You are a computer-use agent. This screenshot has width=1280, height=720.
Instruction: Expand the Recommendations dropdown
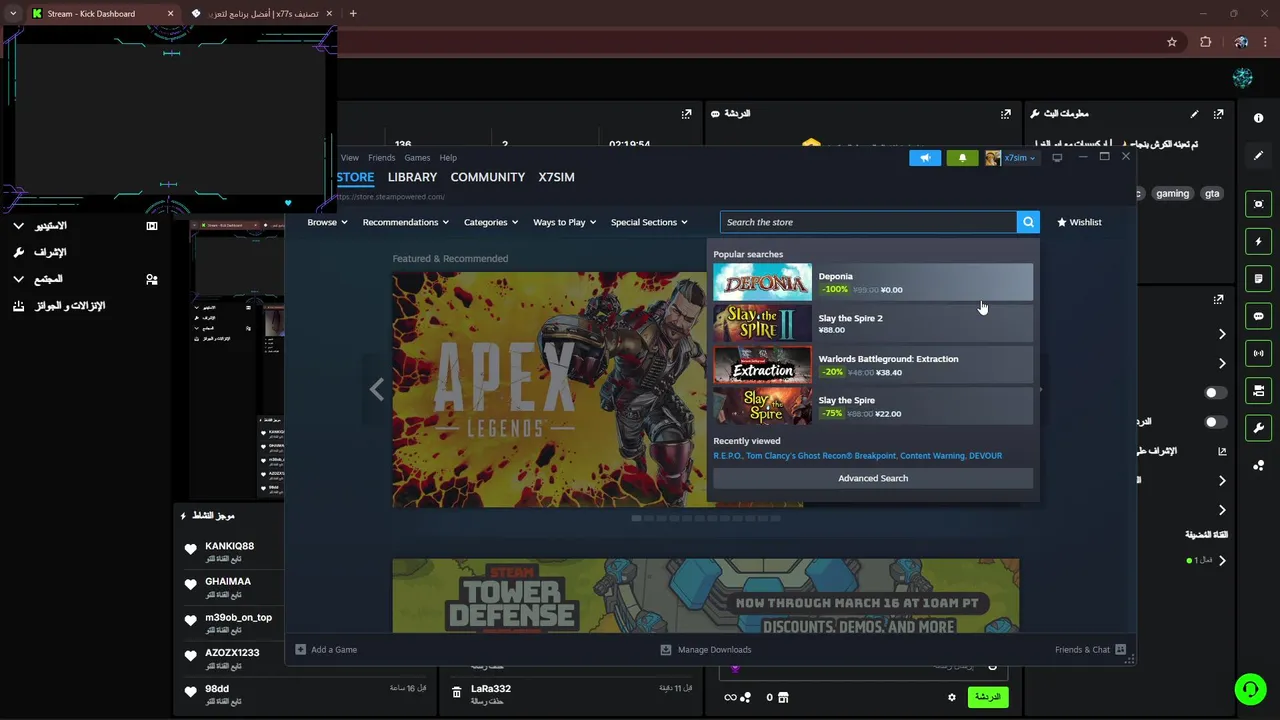[x=405, y=222]
